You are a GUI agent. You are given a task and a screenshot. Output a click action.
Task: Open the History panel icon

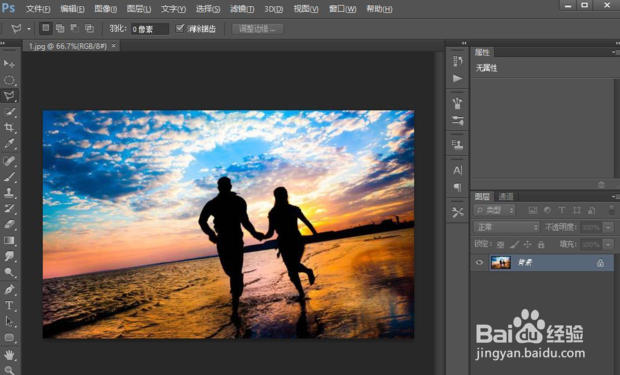[x=457, y=61]
